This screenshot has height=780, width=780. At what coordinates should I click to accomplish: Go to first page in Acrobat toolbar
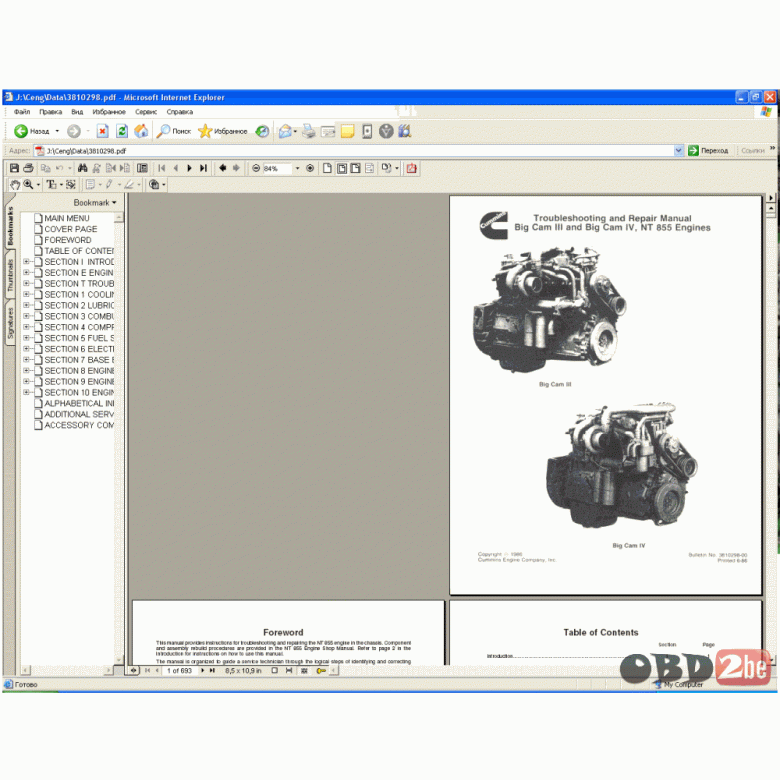(162, 168)
